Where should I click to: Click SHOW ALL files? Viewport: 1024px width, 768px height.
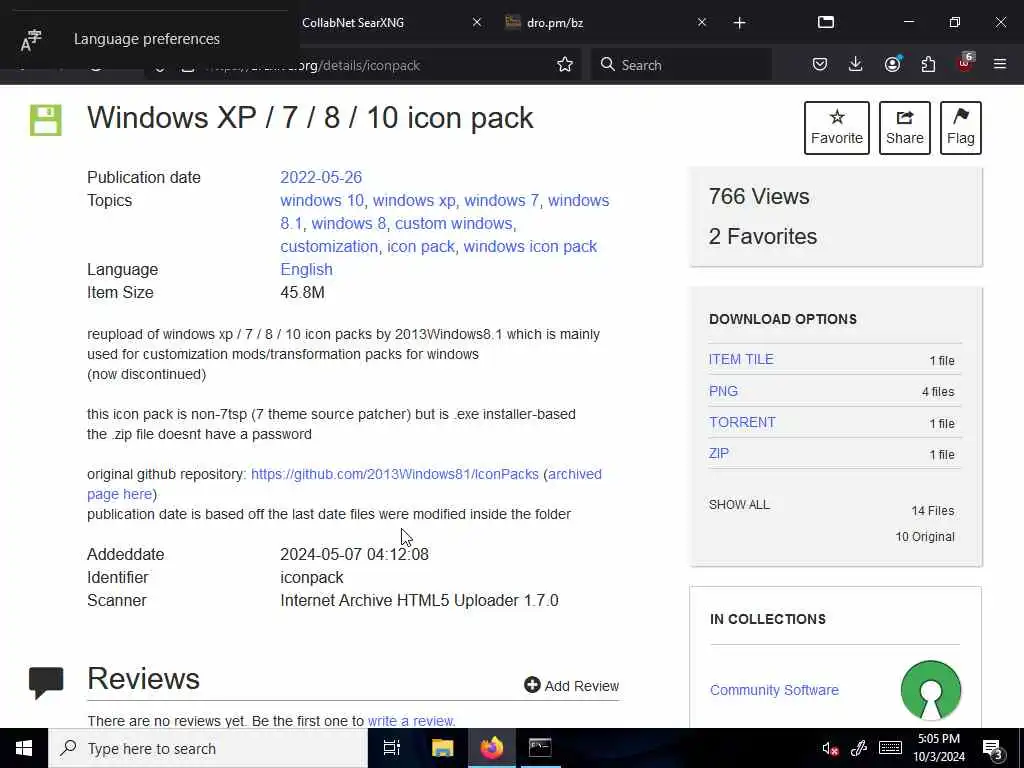(x=739, y=505)
